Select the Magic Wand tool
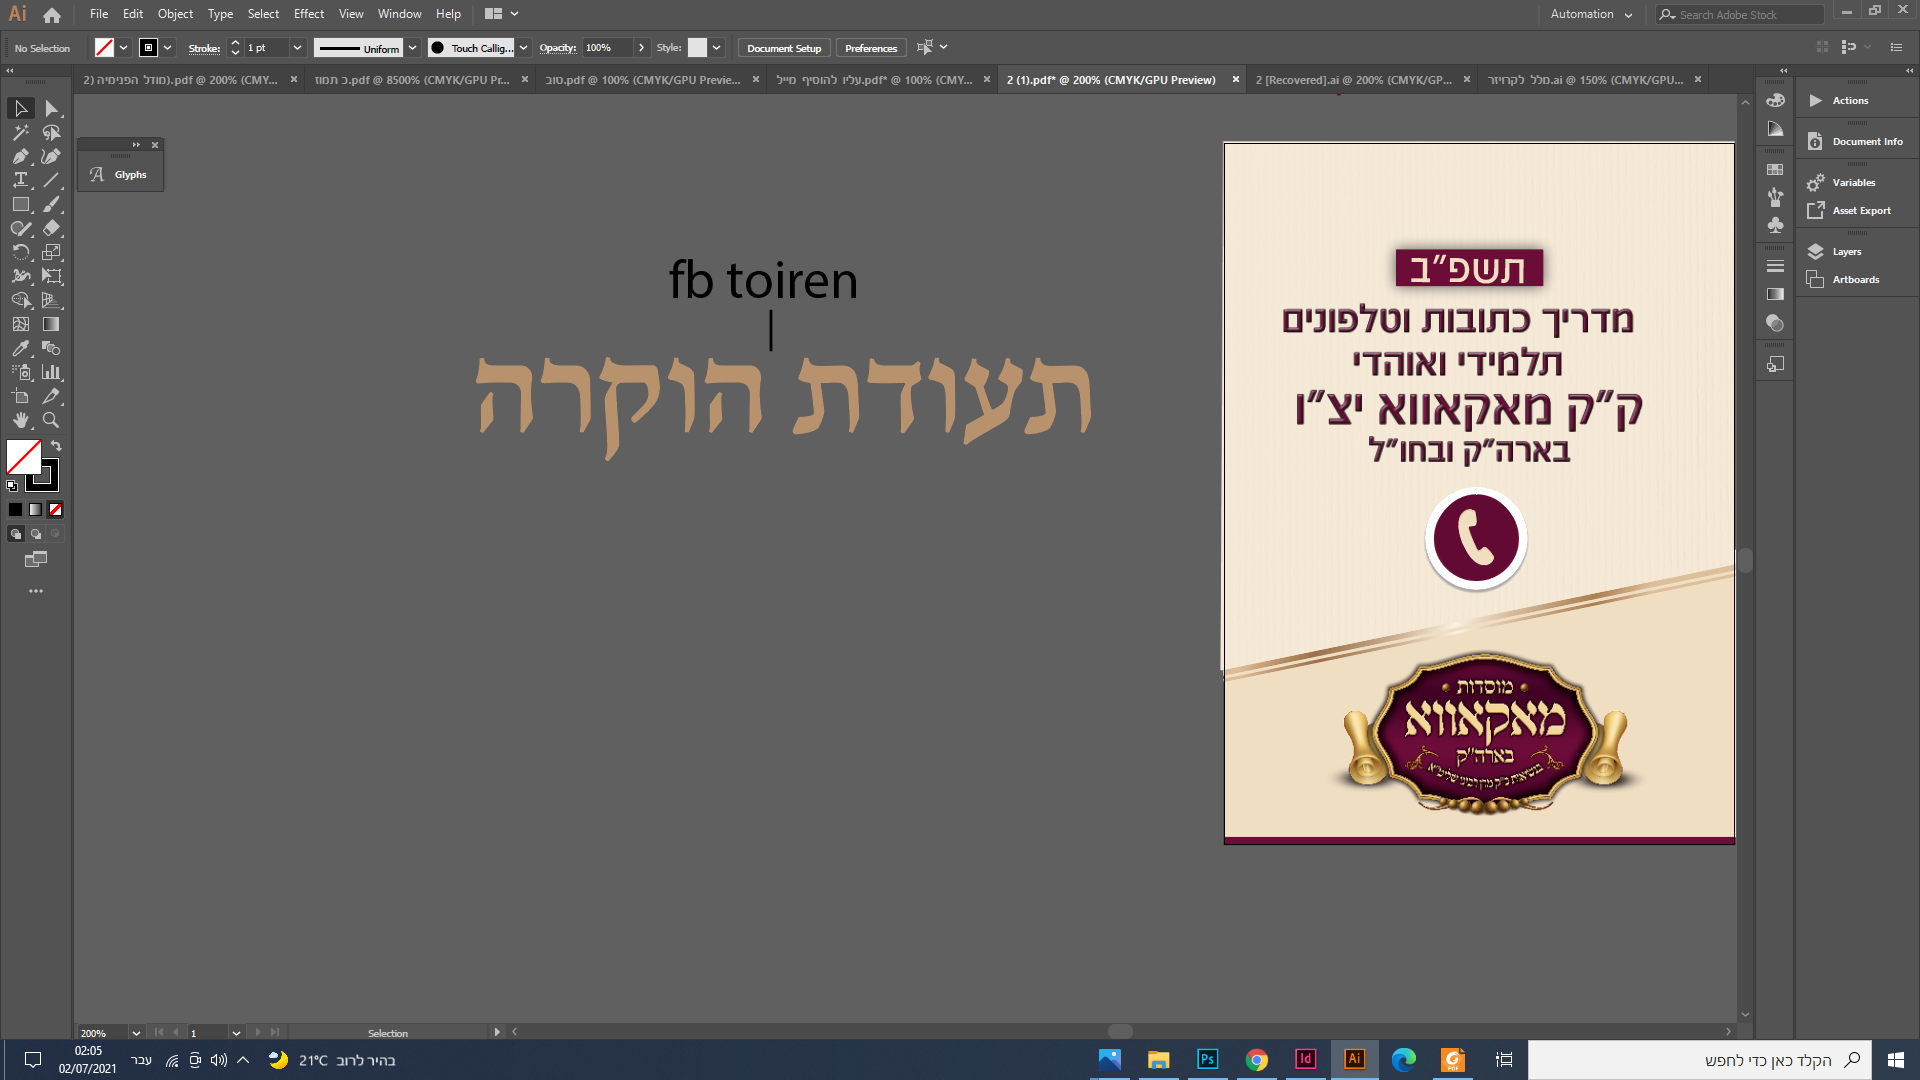 [x=20, y=132]
